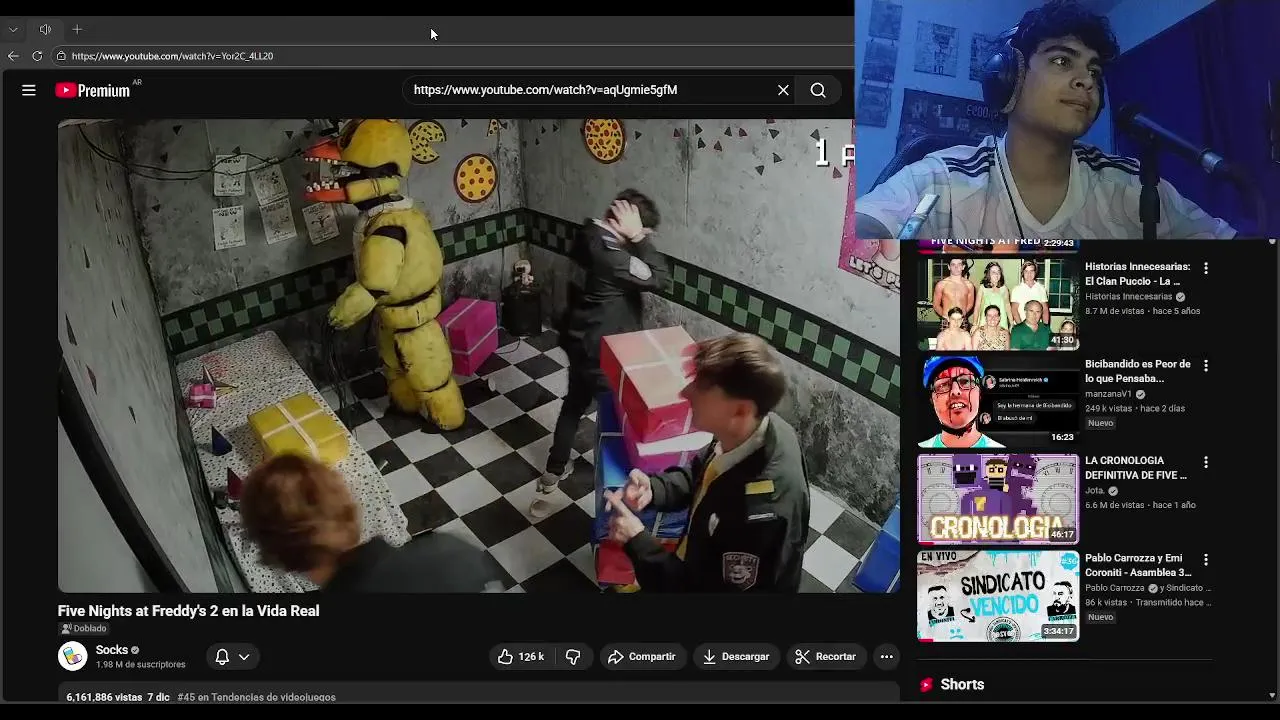
Task: Open more actions three-dot menu under video
Action: pos(886,656)
